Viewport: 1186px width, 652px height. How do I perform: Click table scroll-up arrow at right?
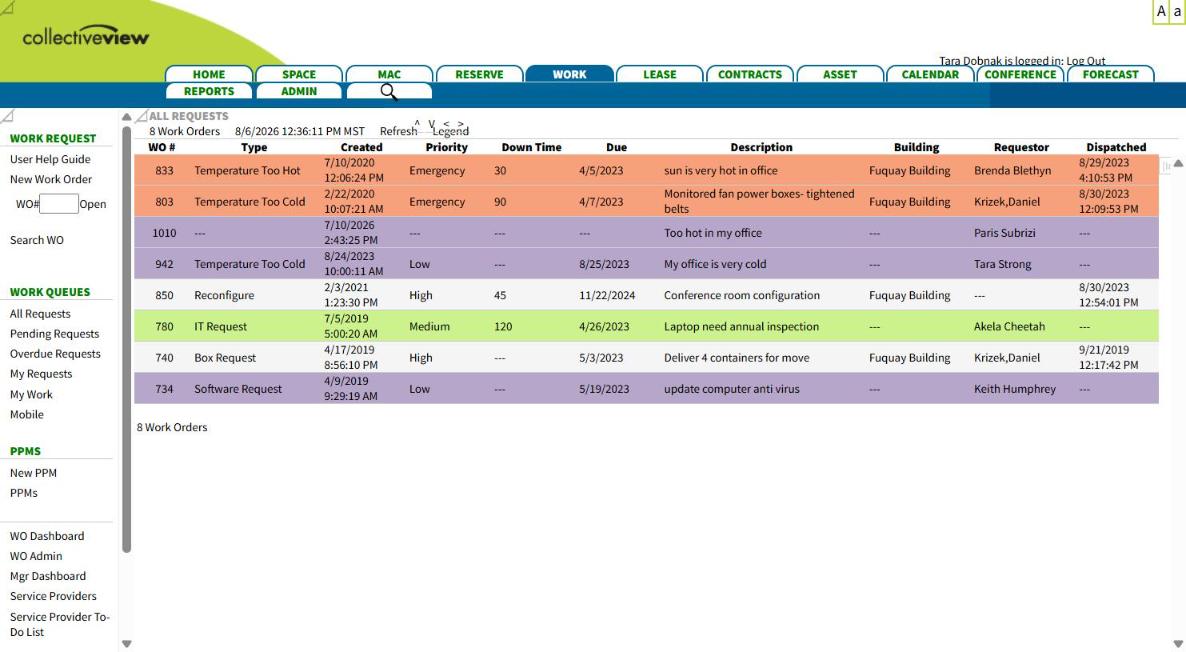click(x=1178, y=163)
